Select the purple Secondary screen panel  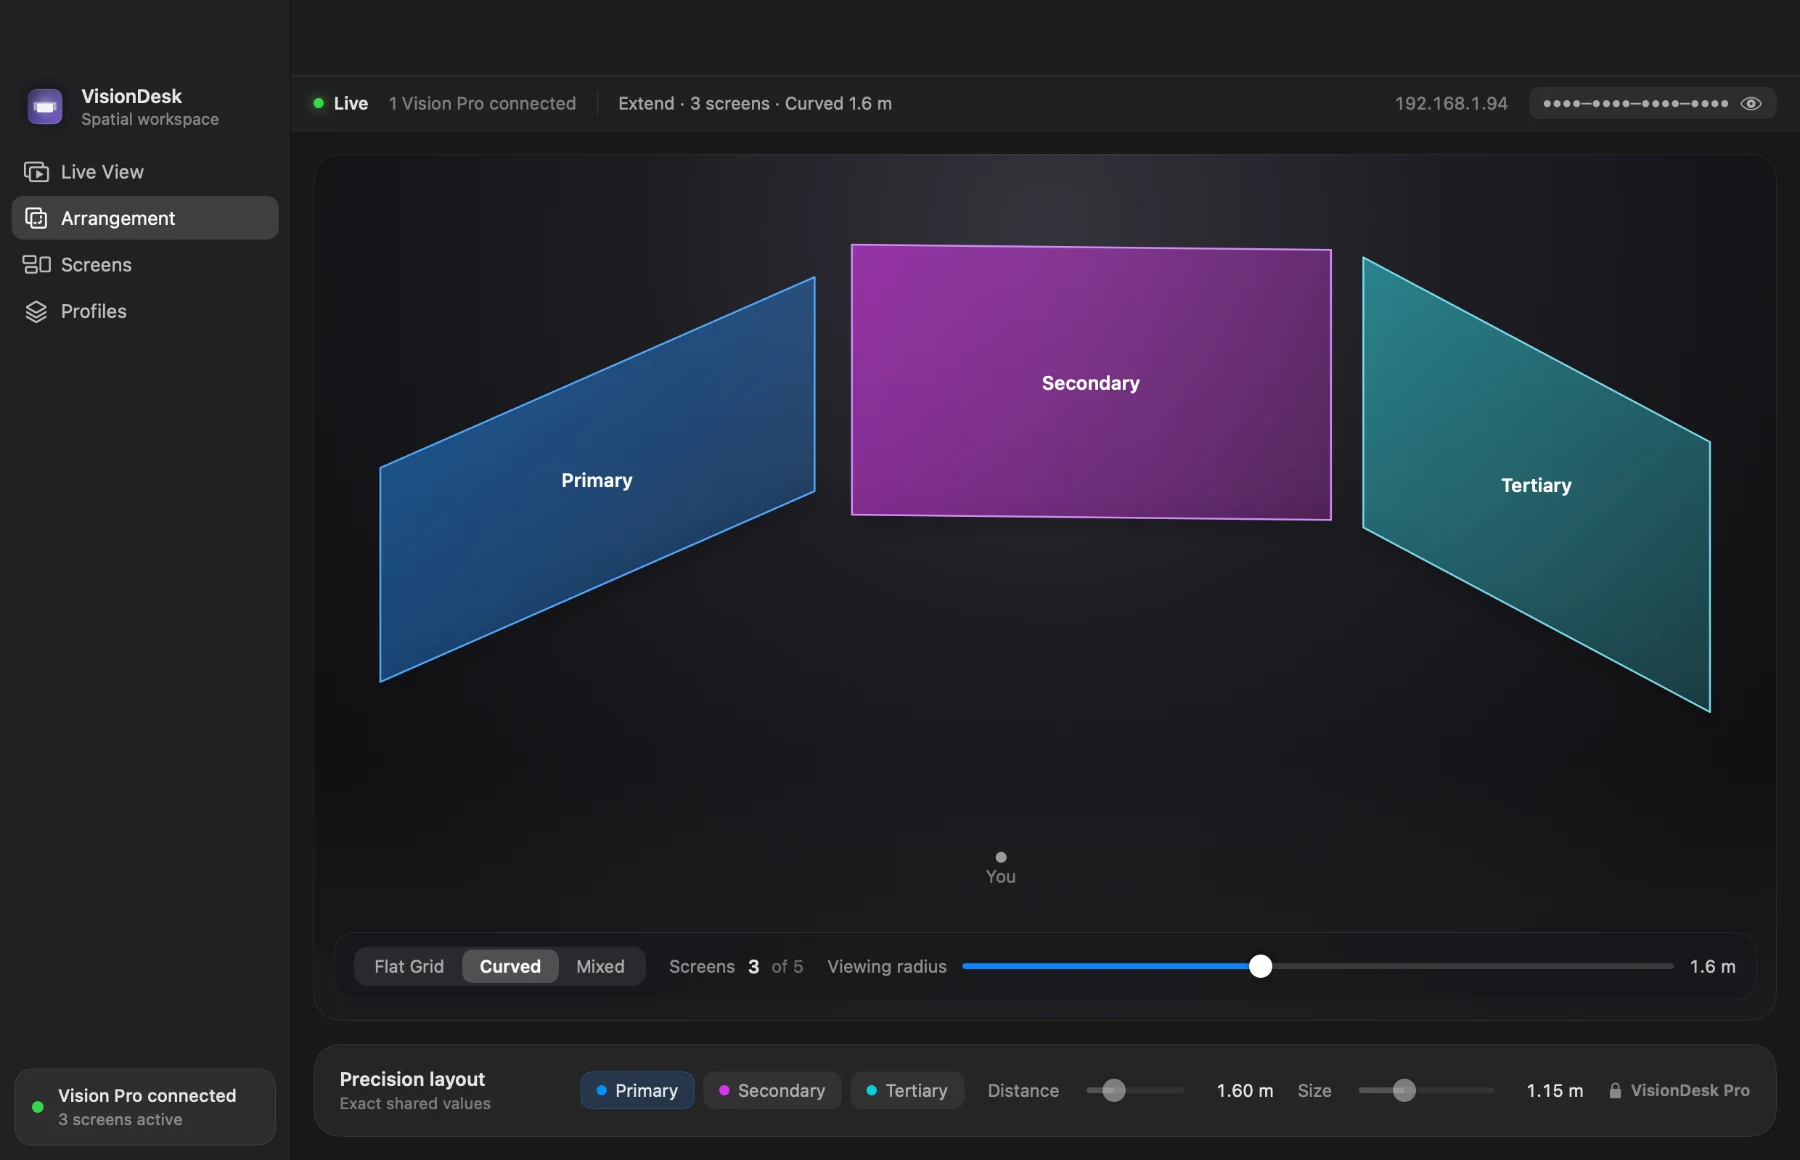1091,383
